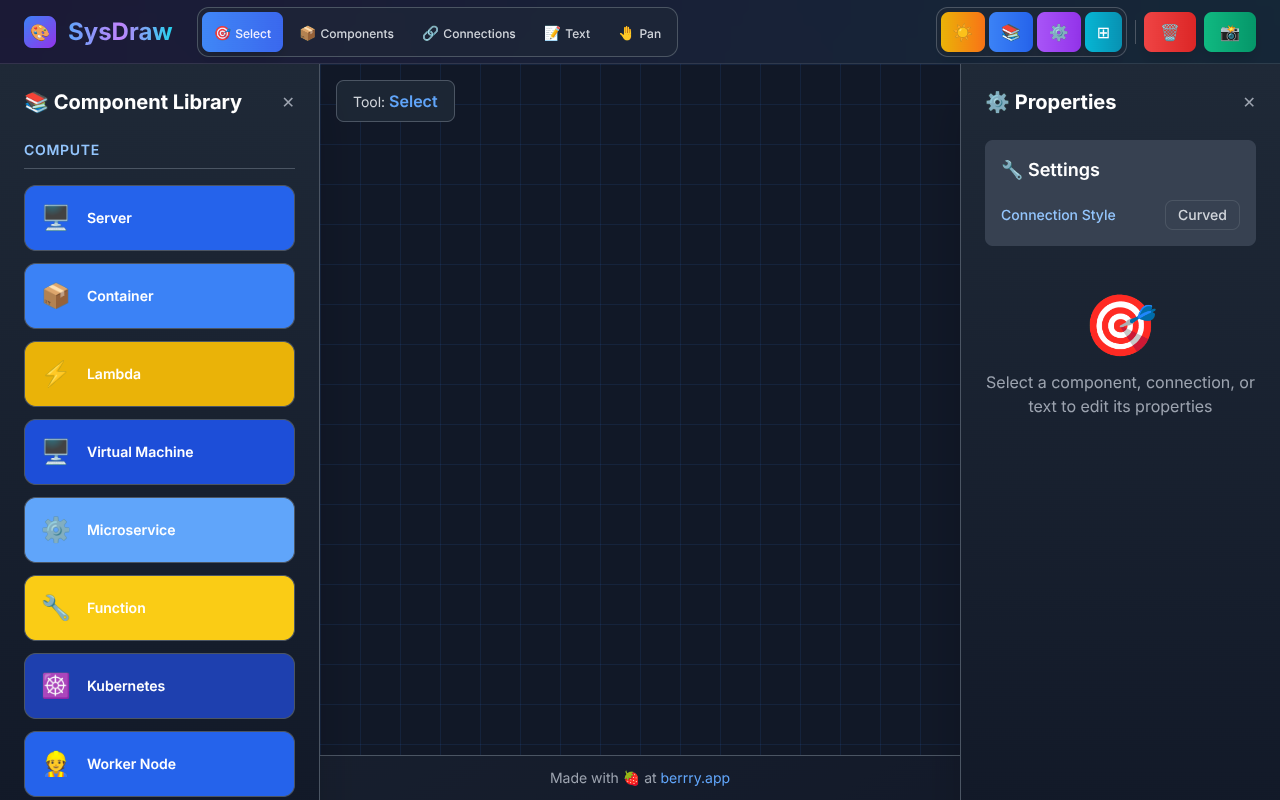
Task: Open the berrry.app link
Action: pyautogui.click(x=695, y=778)
